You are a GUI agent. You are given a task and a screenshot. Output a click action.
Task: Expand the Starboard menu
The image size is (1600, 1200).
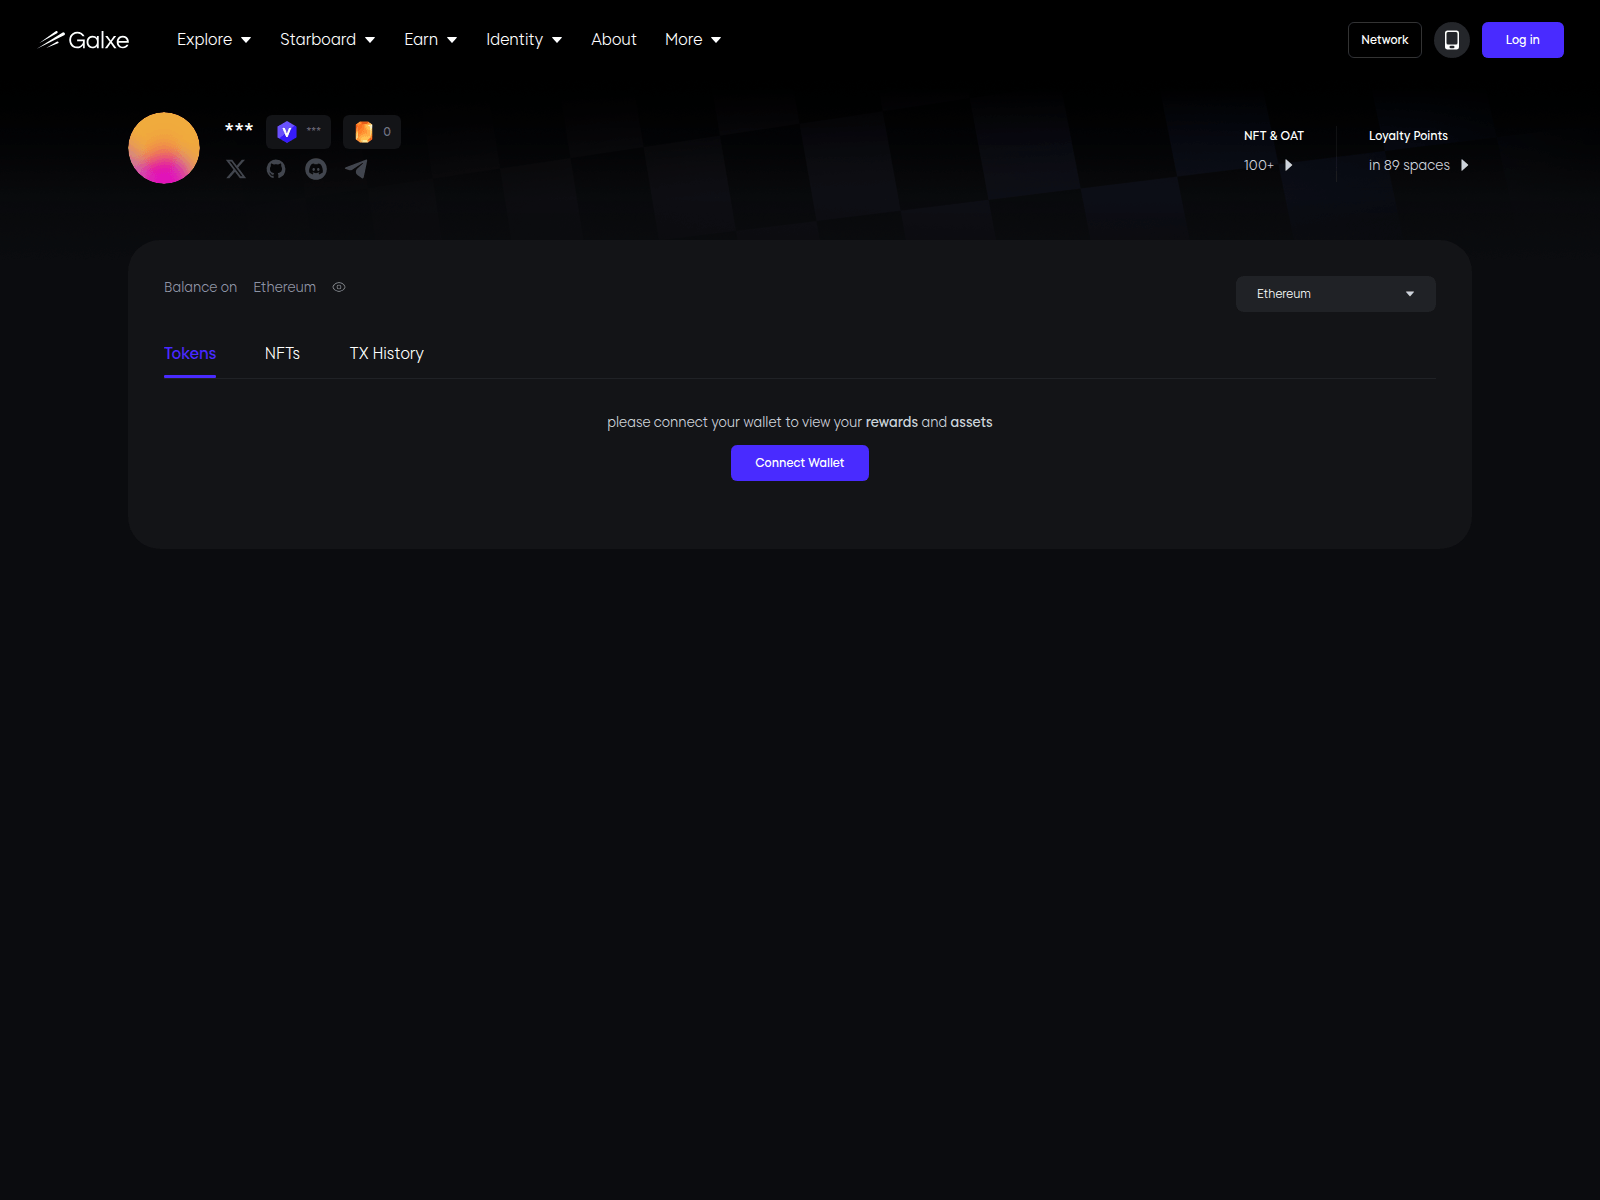[x=327, y=40]
